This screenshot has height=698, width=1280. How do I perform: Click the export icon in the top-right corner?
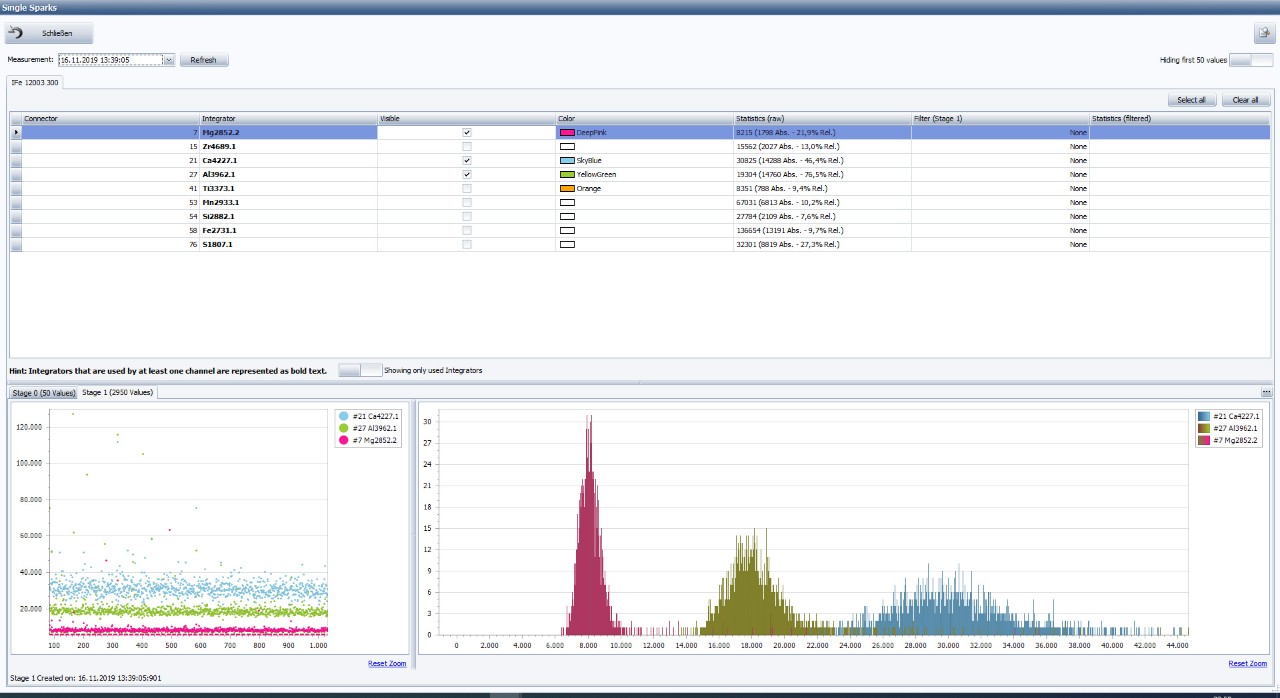[x=1263, y=33]
